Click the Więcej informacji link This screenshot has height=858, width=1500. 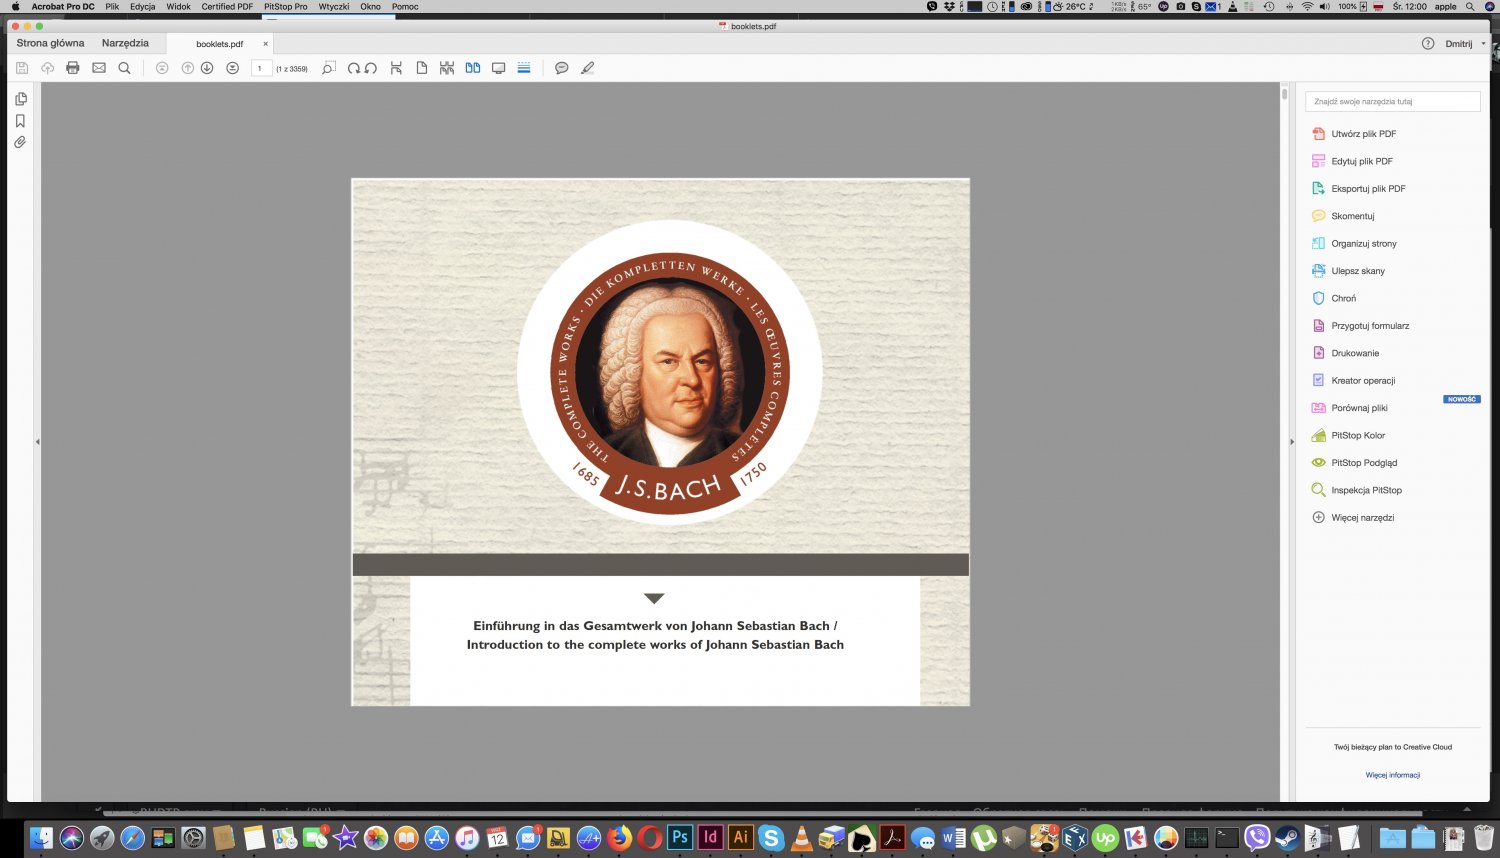click(x=1392, y=775)
